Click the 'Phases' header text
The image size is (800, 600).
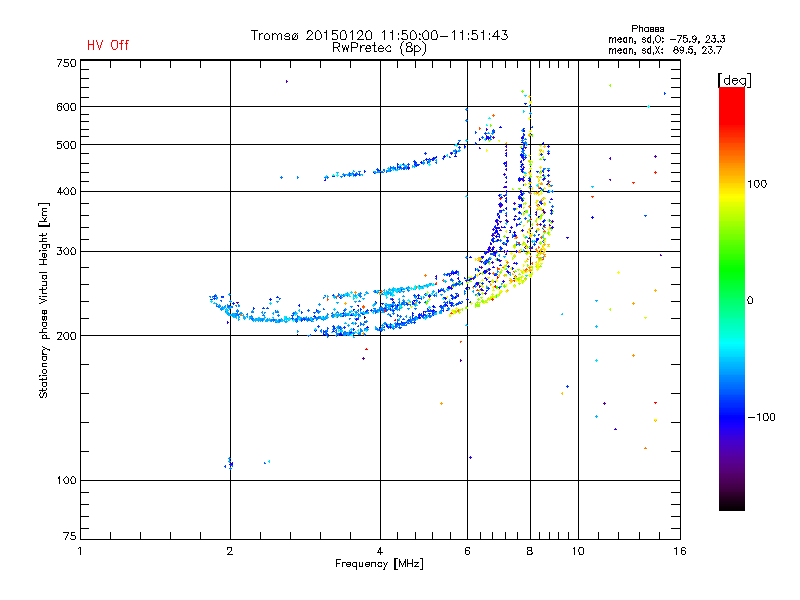(647, 29)
